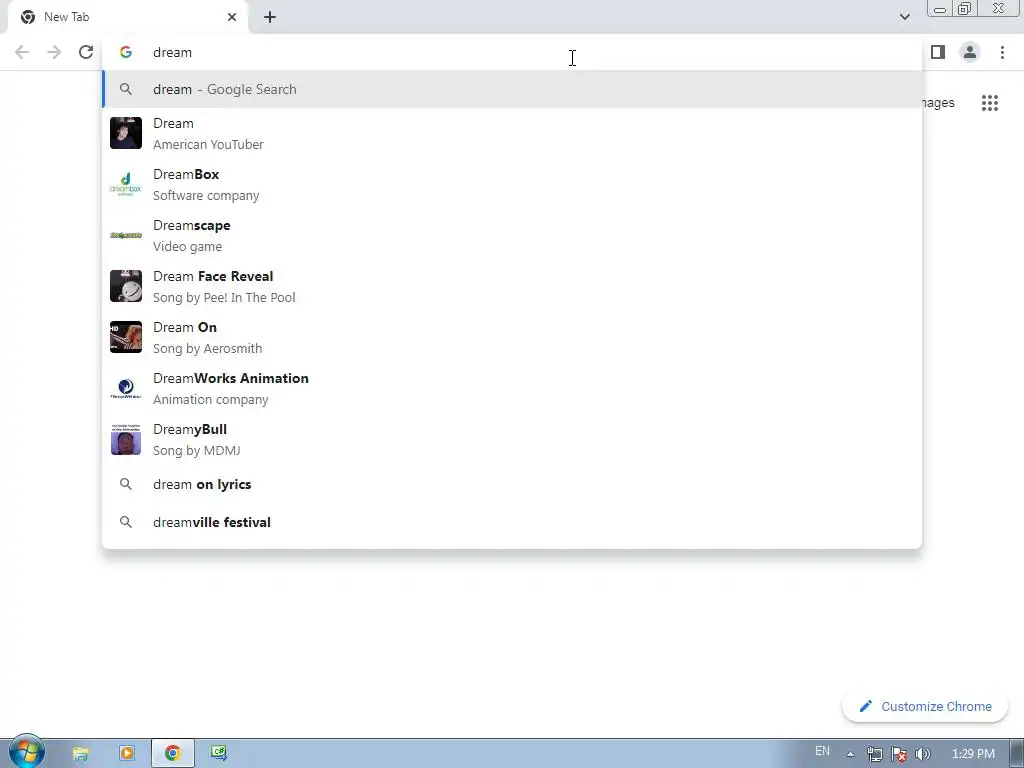The width and height of the screenshot is (1024, 768).
Task: Click the browser back arrow
Action: (x=22, y=52)
